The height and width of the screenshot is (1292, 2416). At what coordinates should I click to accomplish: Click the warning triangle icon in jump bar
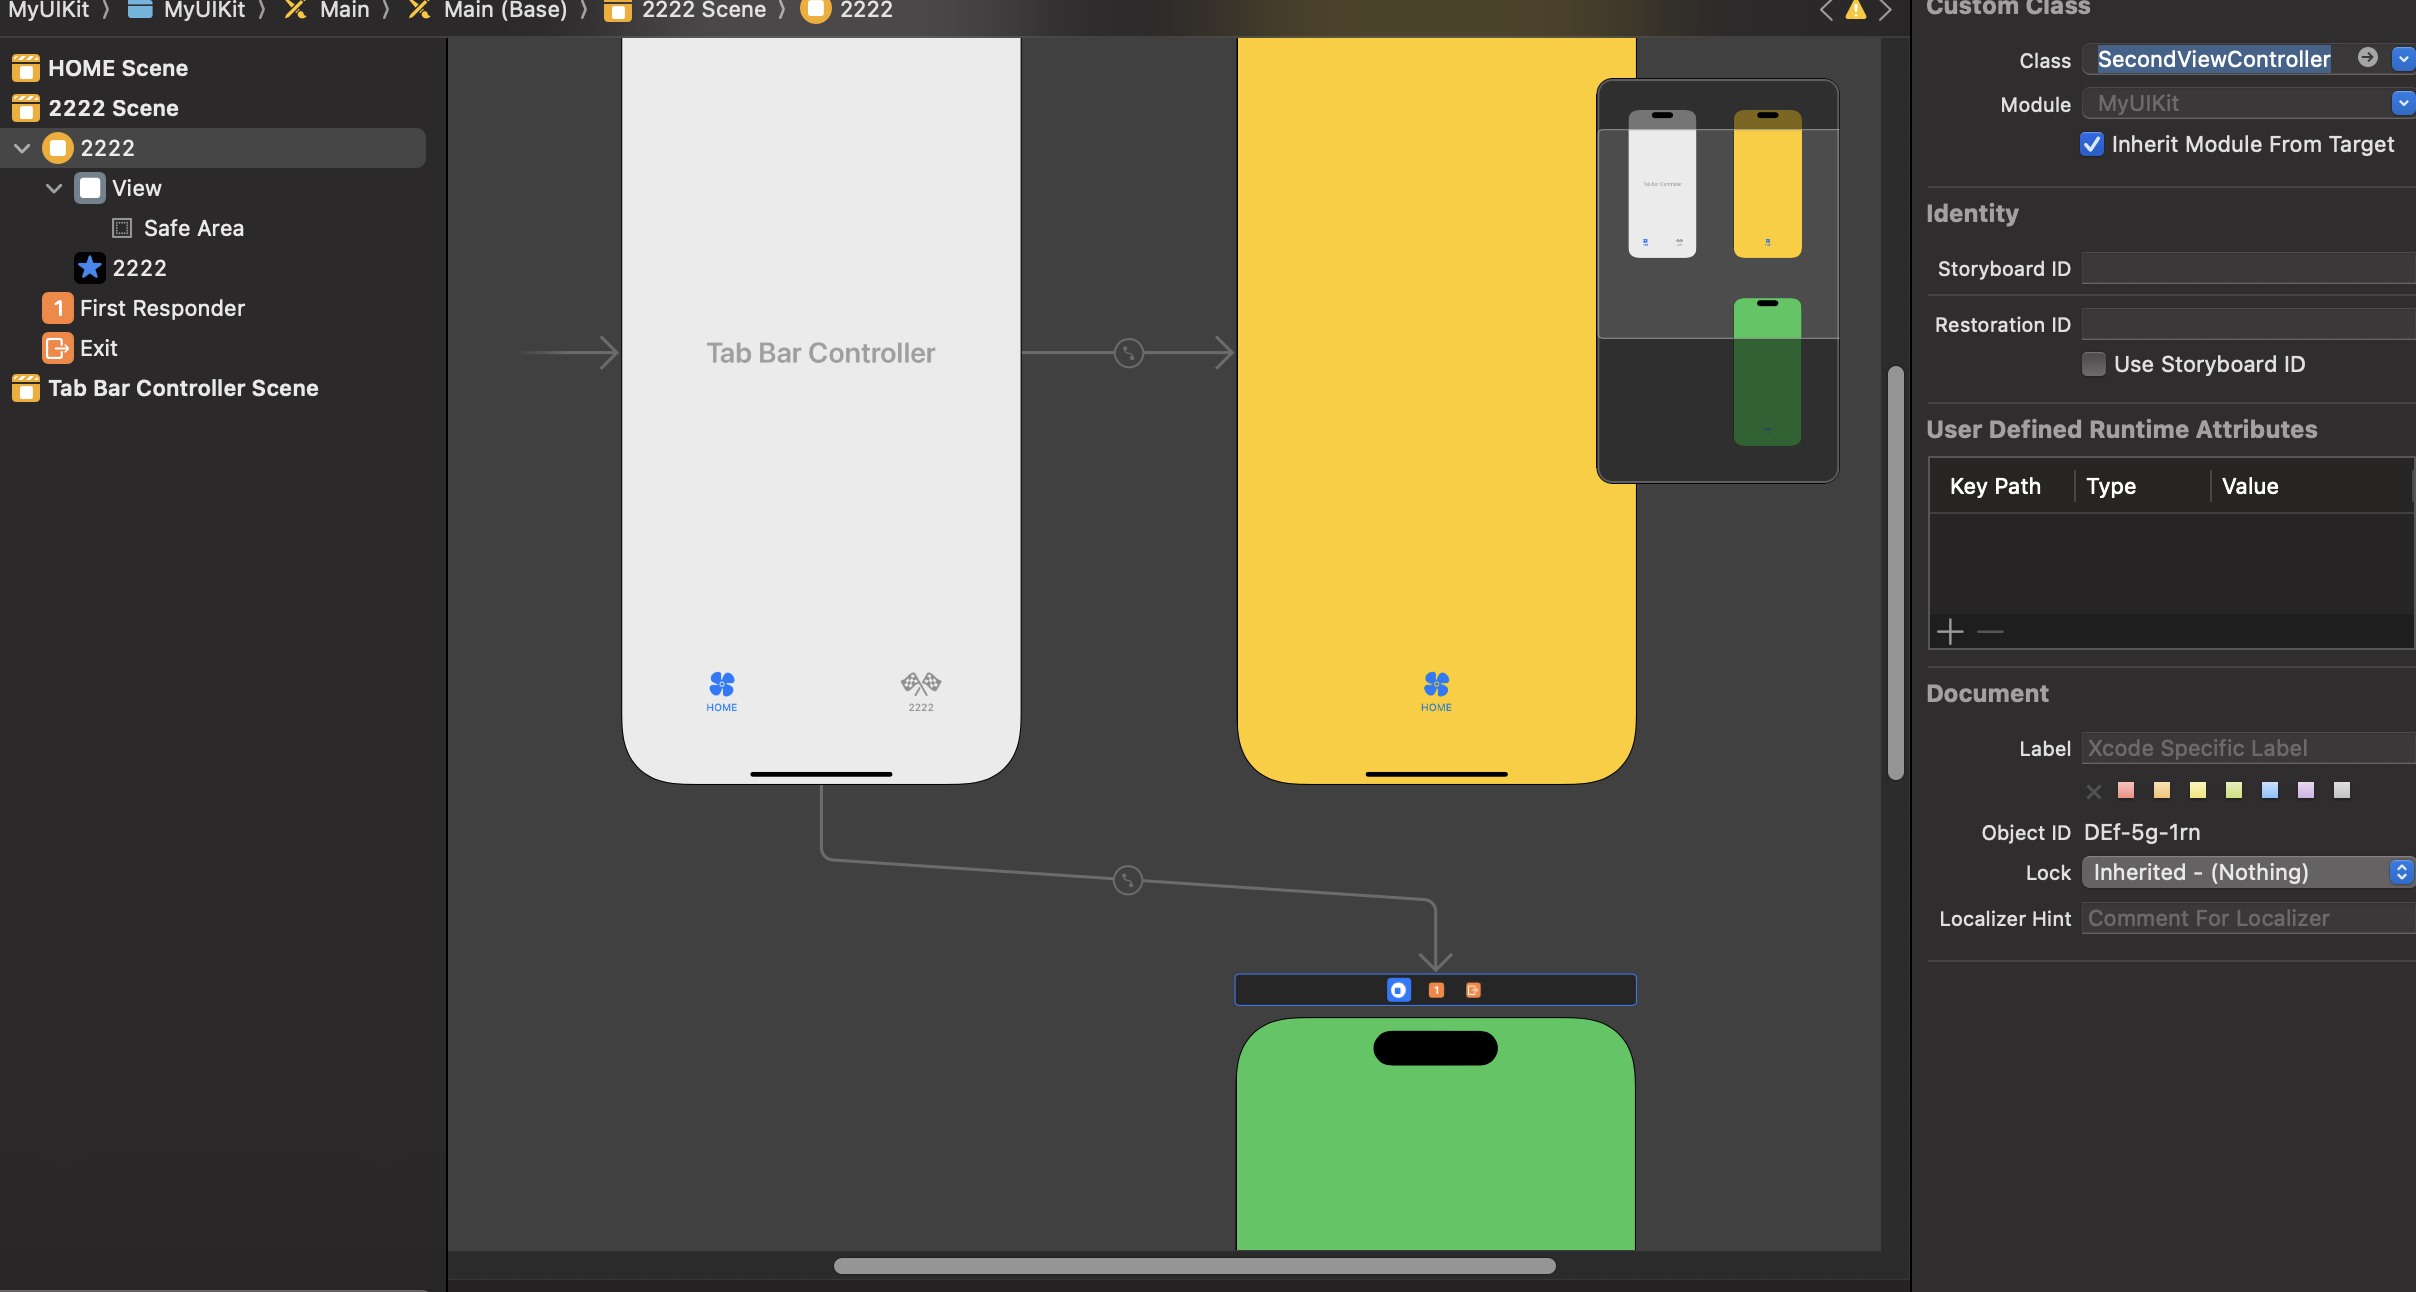point(1855,11)
